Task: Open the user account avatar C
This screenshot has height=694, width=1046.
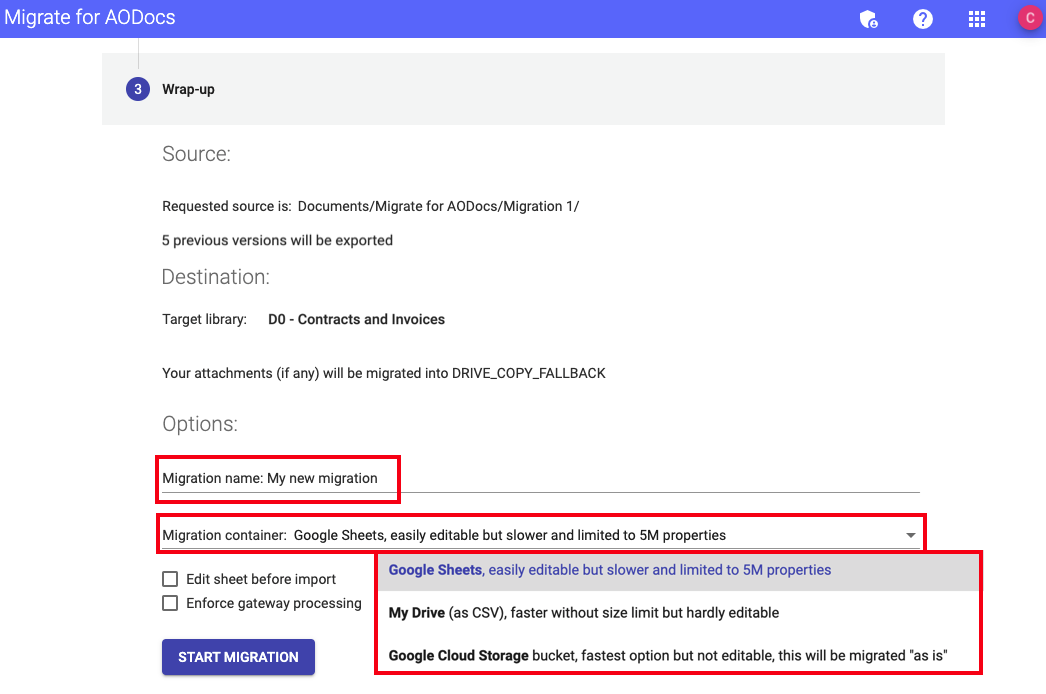Action: 1030,18
